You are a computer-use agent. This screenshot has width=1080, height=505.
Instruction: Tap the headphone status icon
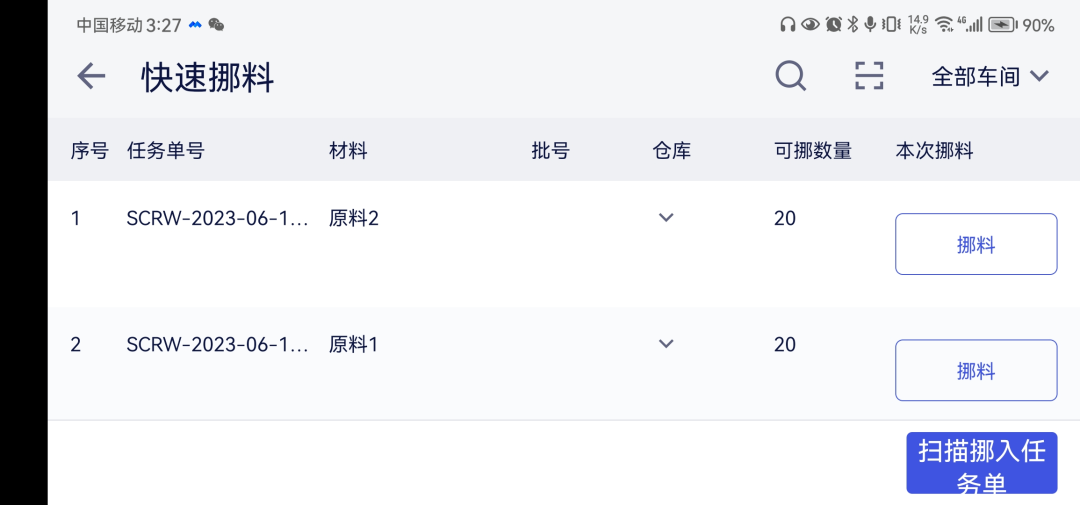pos(787,25)
